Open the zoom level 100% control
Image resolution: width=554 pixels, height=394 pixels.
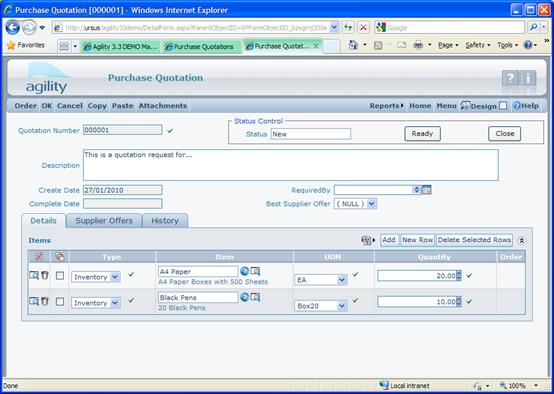click(x=519, y=386)
